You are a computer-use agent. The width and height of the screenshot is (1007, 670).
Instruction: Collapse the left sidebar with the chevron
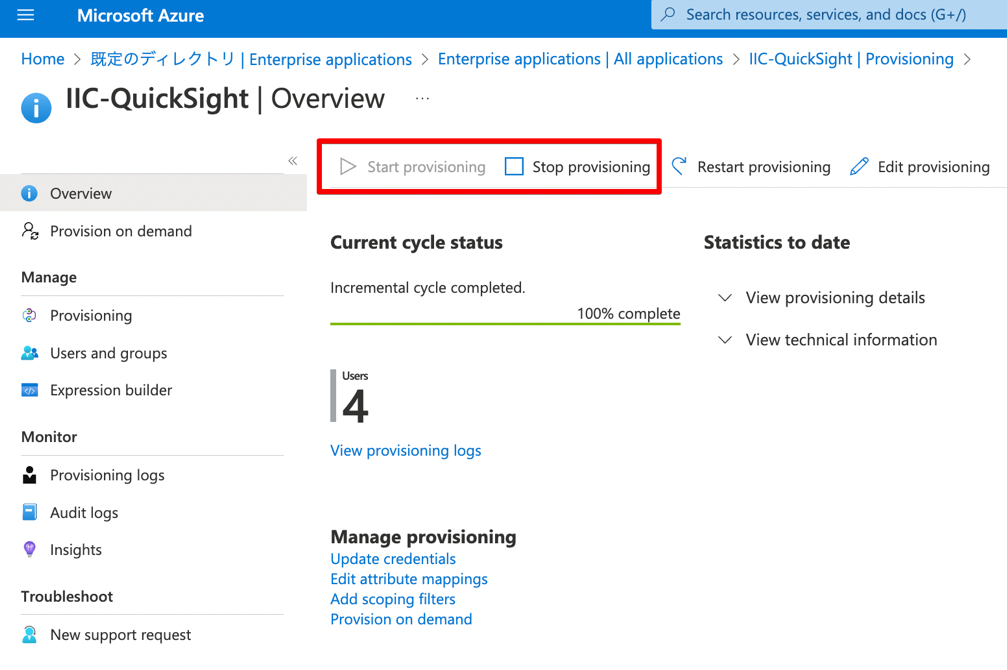(x=293, y=160)
